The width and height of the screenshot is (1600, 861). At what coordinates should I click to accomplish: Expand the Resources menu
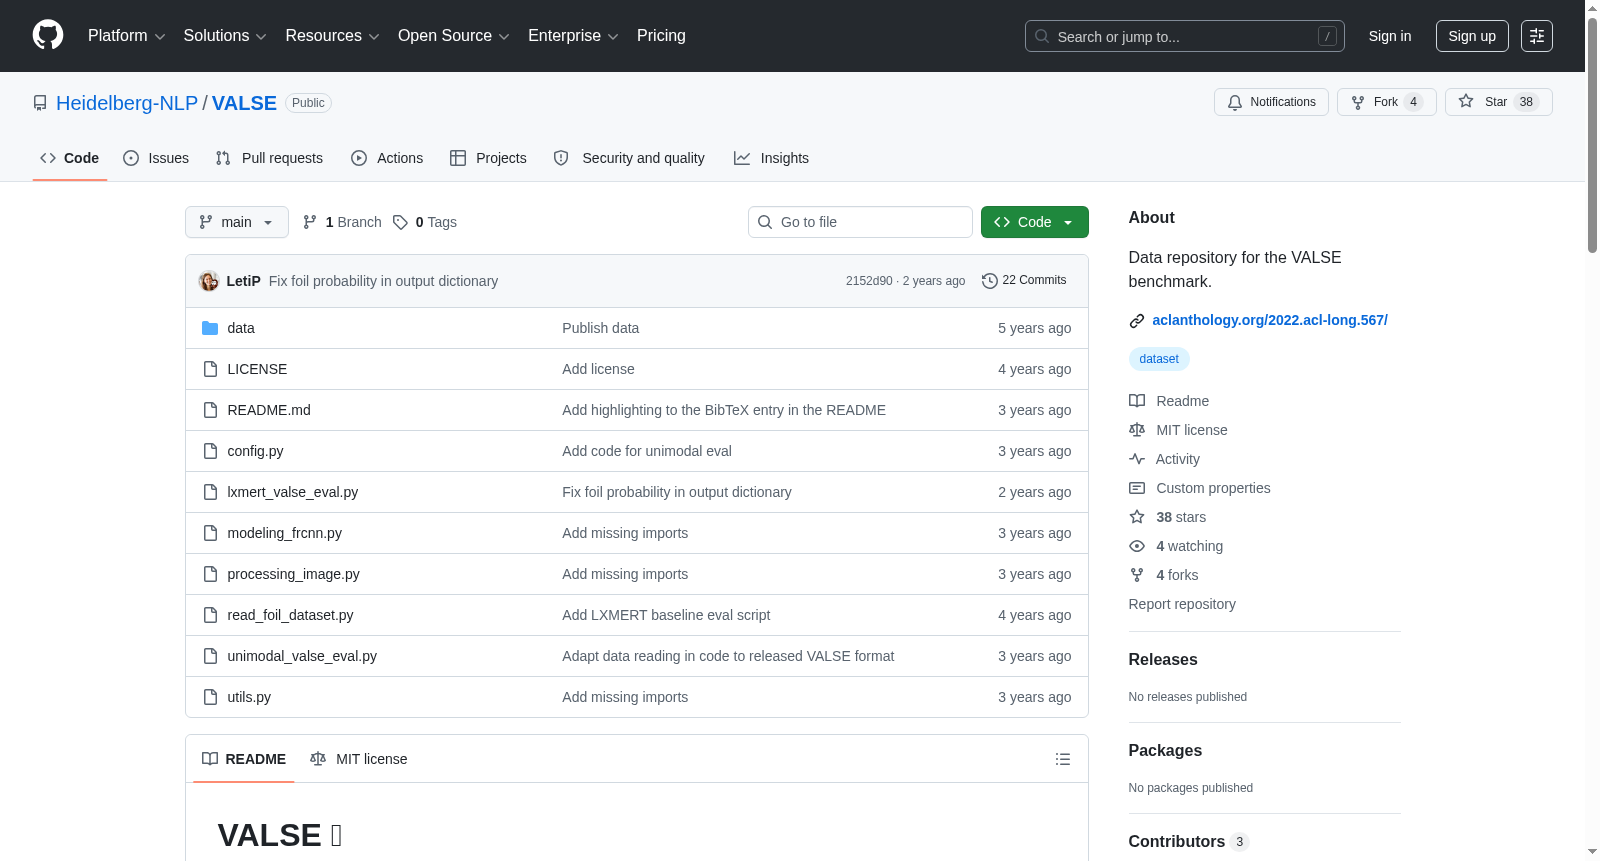[x=332, y=36]
